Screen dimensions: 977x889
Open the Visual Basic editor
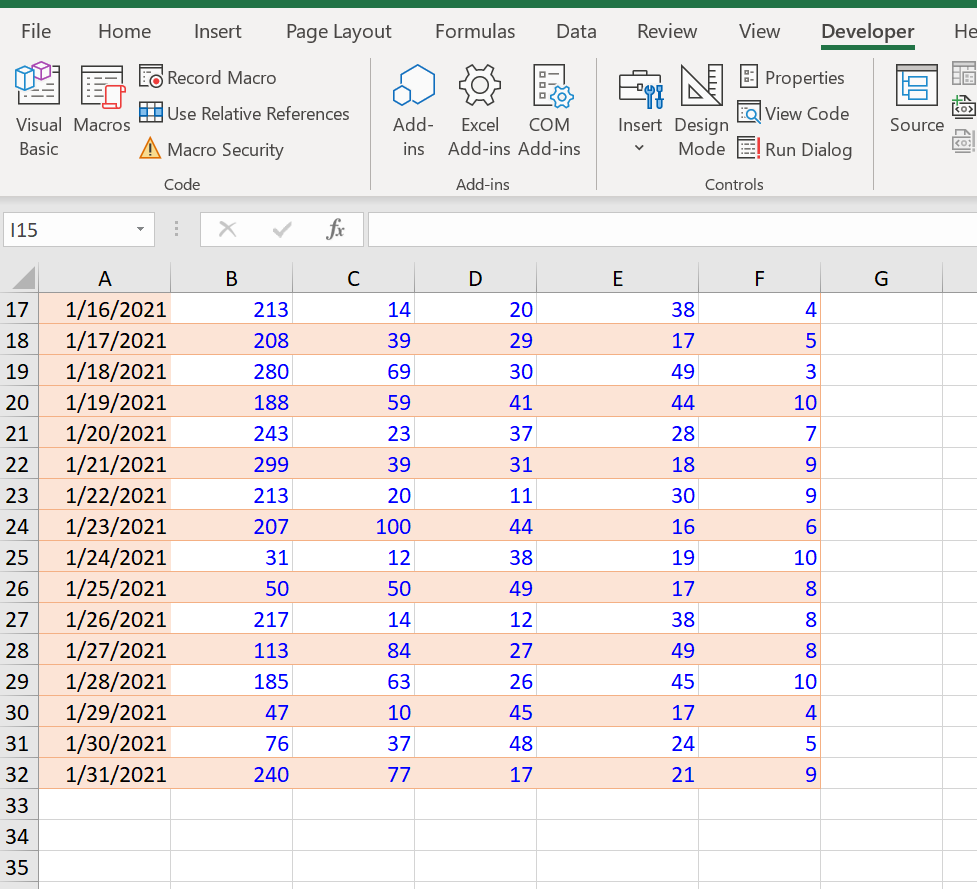[38, 110]
